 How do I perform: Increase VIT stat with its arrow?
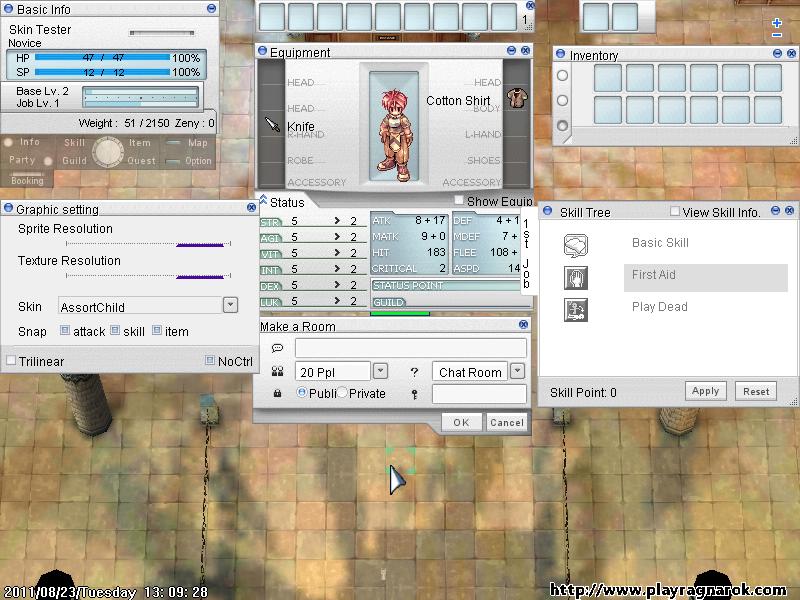click(x=337, y=253)
